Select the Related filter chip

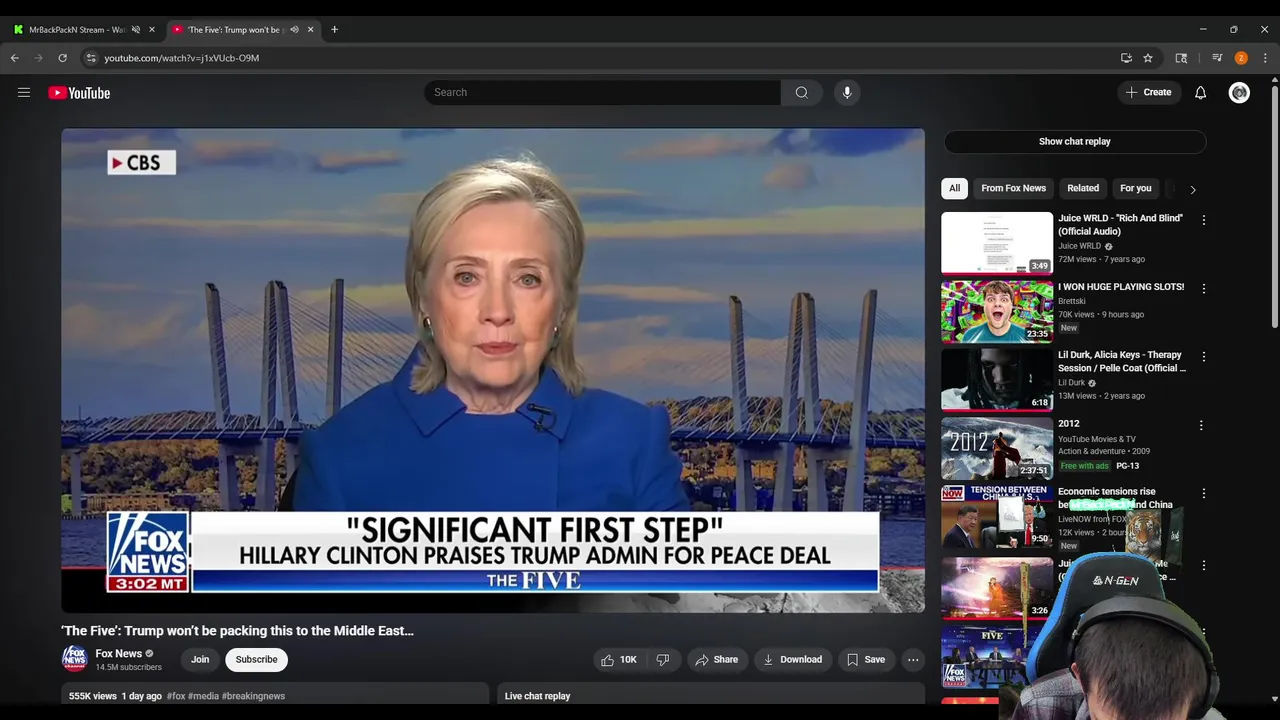pos(1082,188)
